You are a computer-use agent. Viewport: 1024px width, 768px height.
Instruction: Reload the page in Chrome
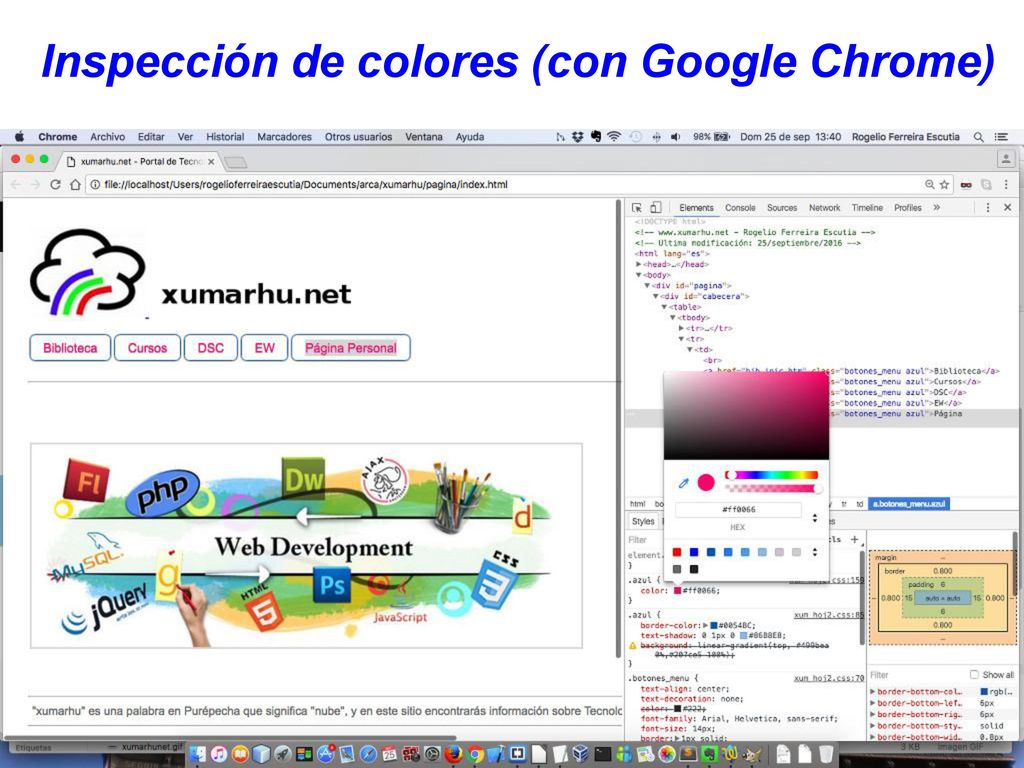click(x=56, y=185)
